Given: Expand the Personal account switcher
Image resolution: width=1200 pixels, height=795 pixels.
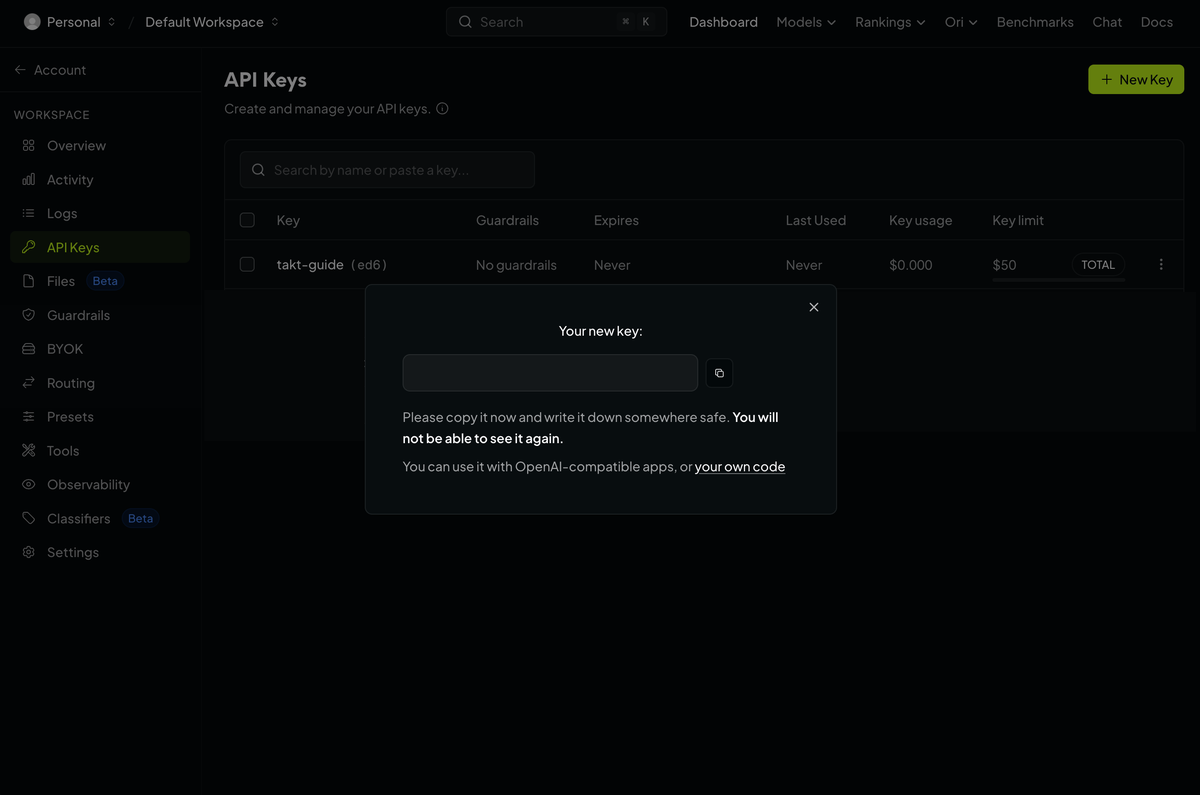Looking at the screenshot, I should (x=70, y=22).
